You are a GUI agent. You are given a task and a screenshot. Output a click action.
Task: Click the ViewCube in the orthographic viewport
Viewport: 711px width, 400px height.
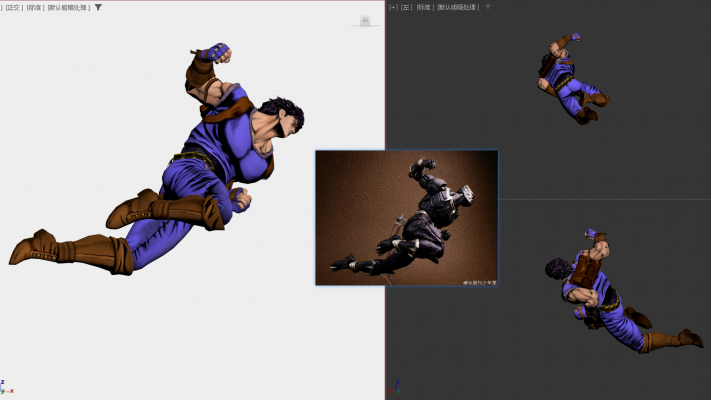365,21
